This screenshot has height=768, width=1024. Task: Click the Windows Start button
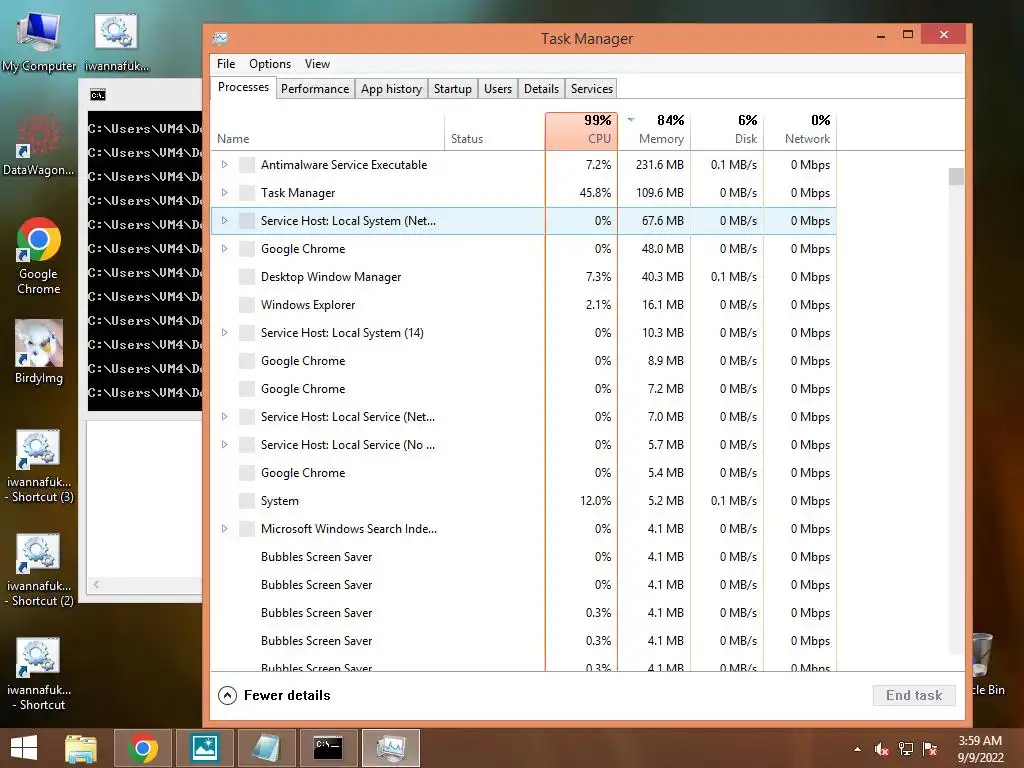(24, 748)
